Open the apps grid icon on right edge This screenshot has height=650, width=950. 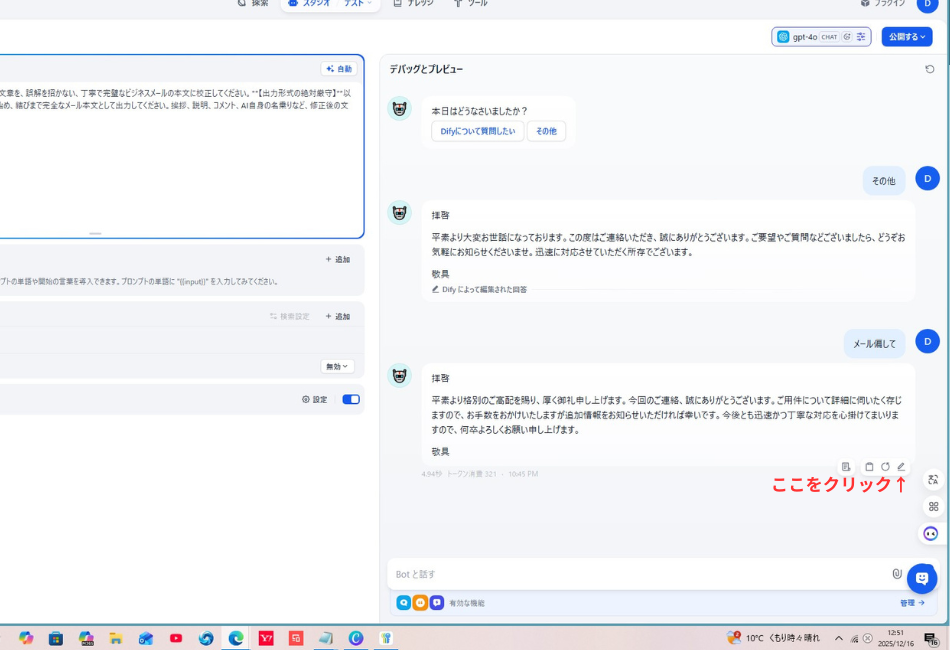pos(931,506)
